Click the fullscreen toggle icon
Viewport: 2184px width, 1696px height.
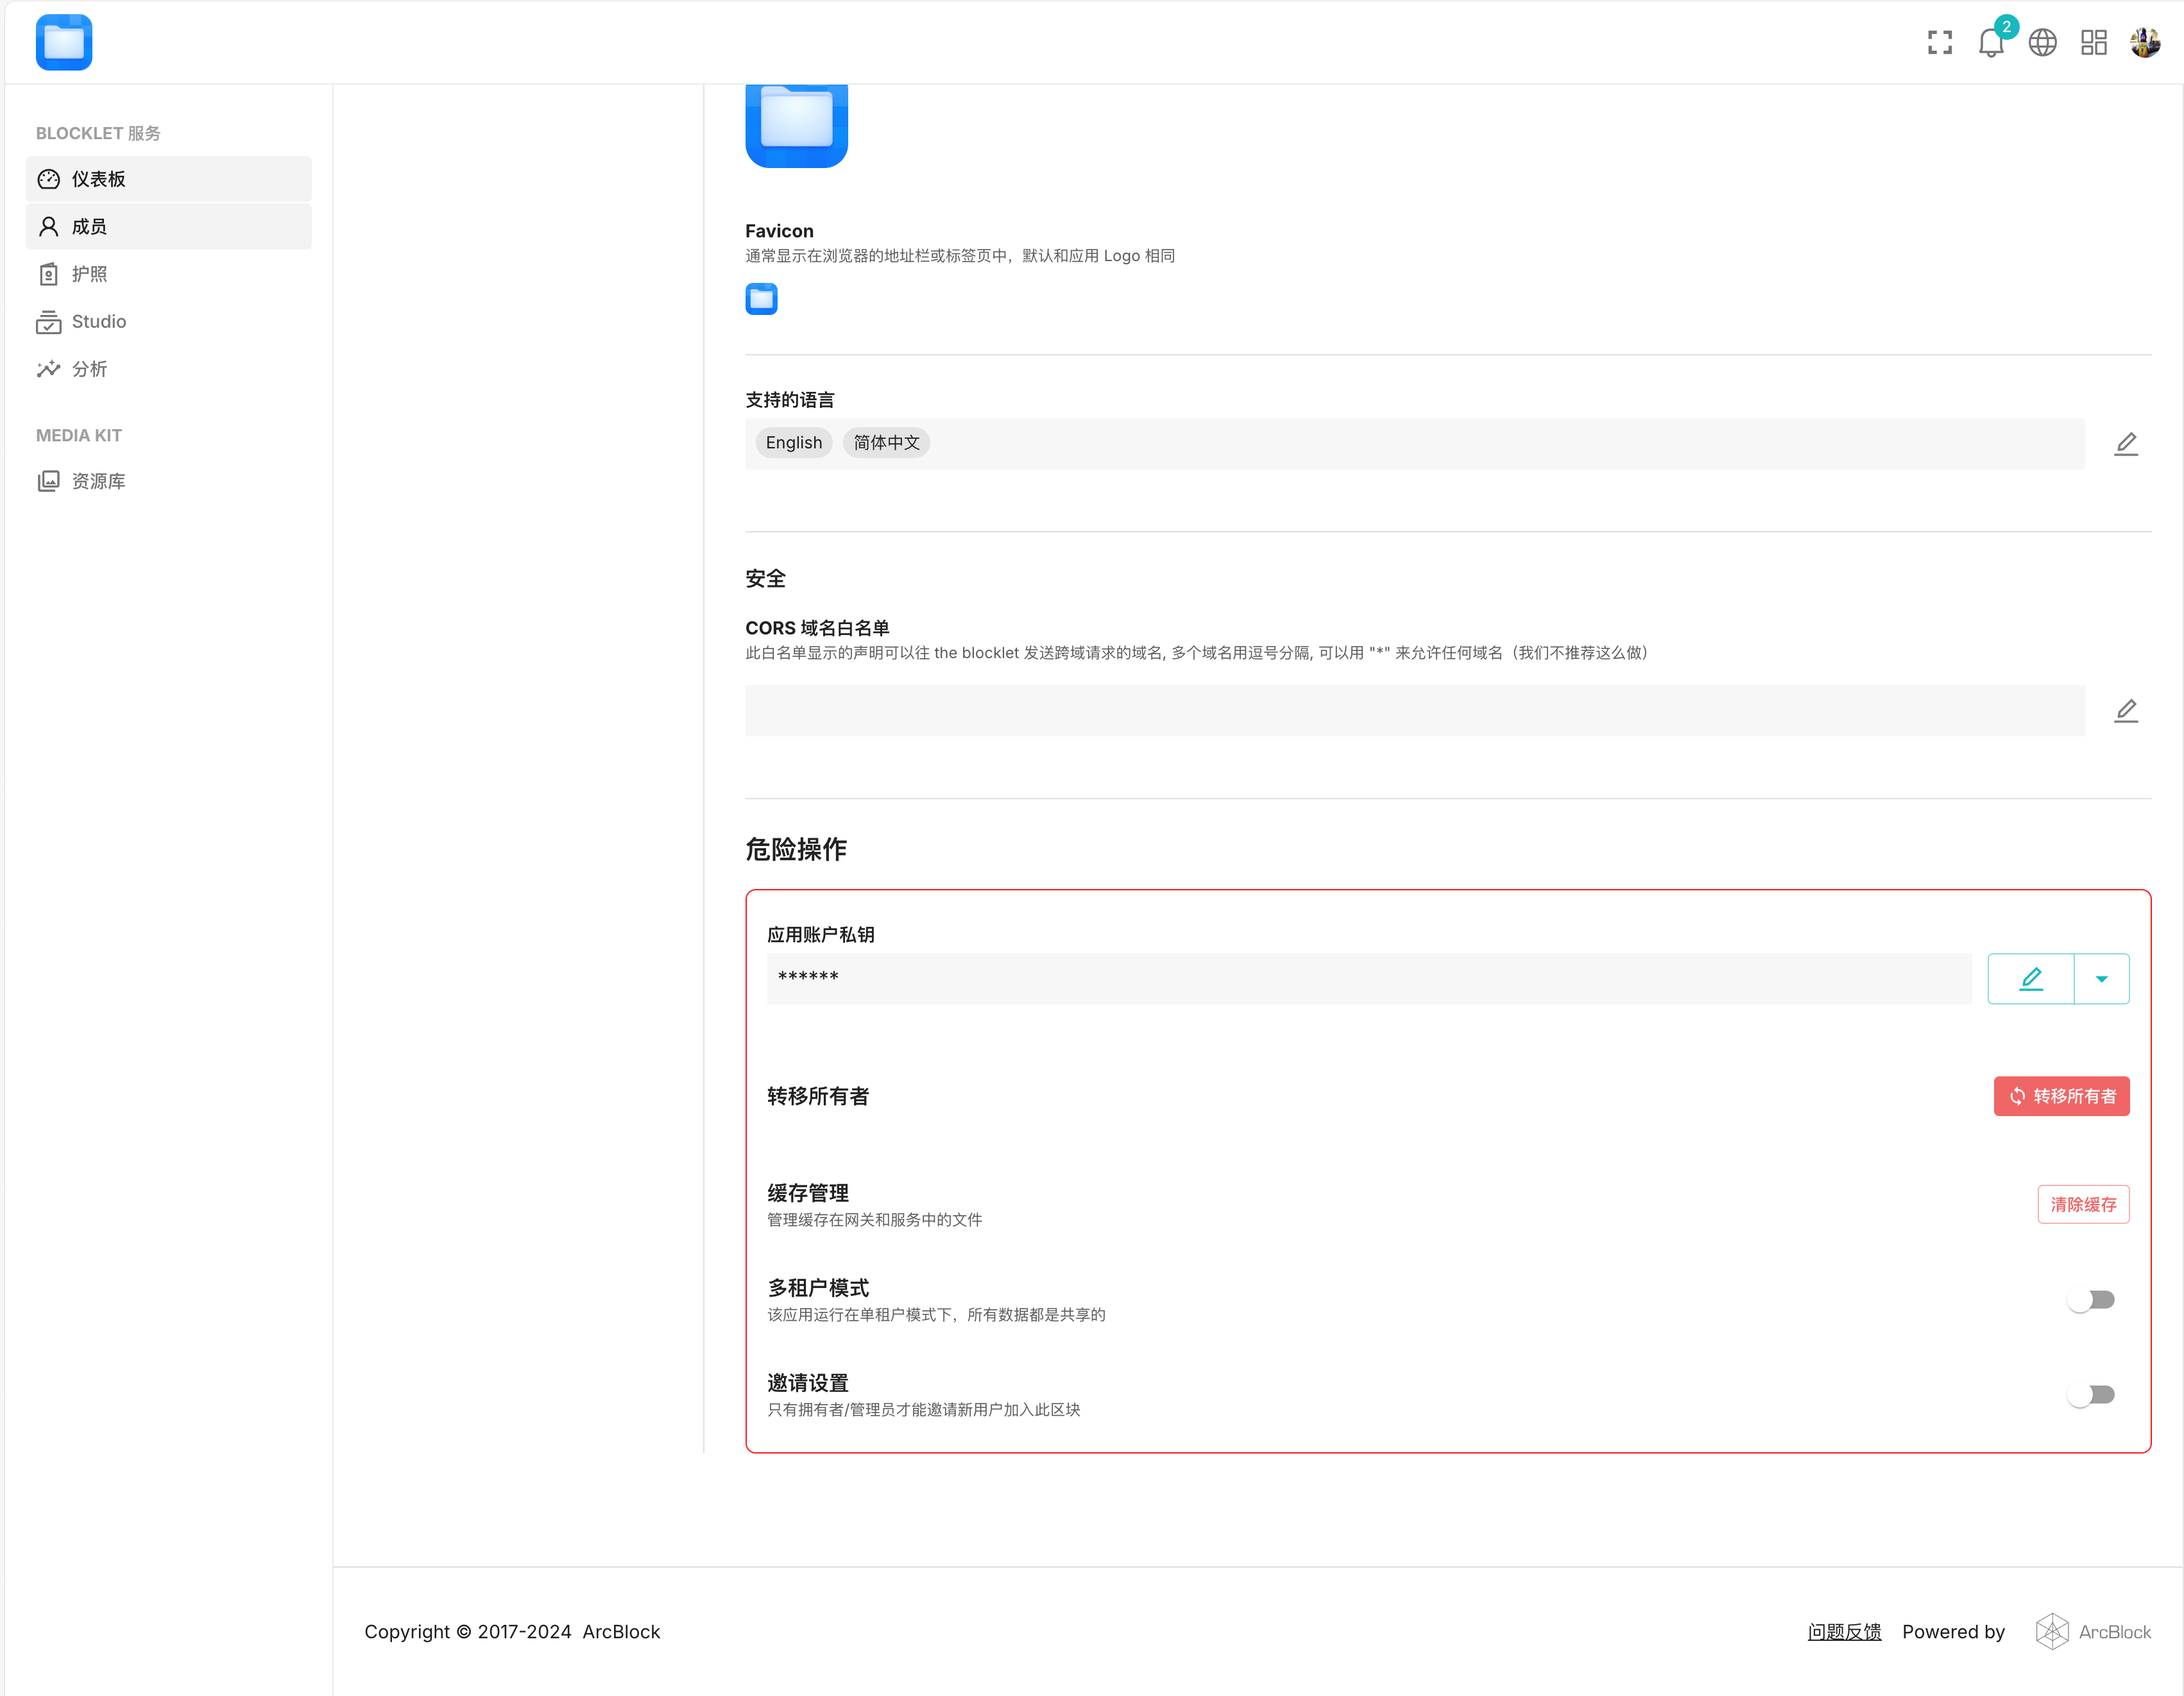[1939, 42]
